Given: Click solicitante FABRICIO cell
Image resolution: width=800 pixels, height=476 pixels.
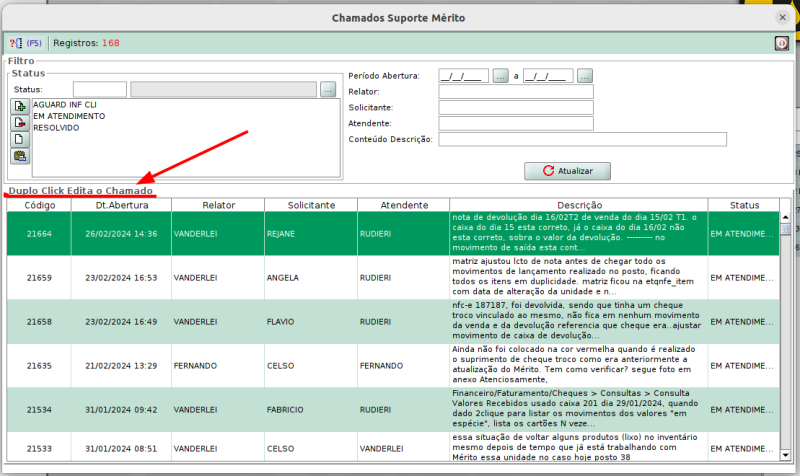Looking at the screenshot, I should point(311,409).
